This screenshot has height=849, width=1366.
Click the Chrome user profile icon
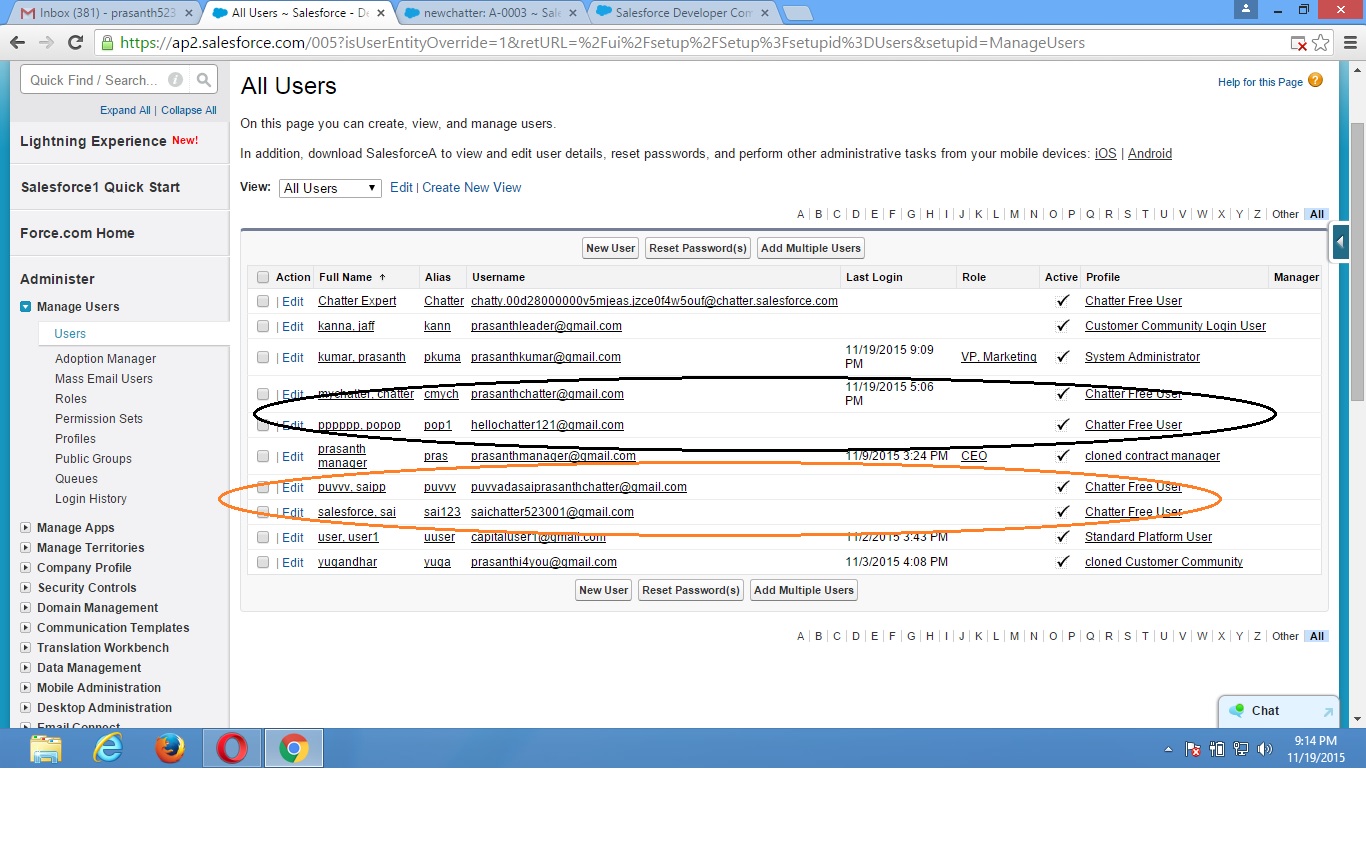(1246, 9)
